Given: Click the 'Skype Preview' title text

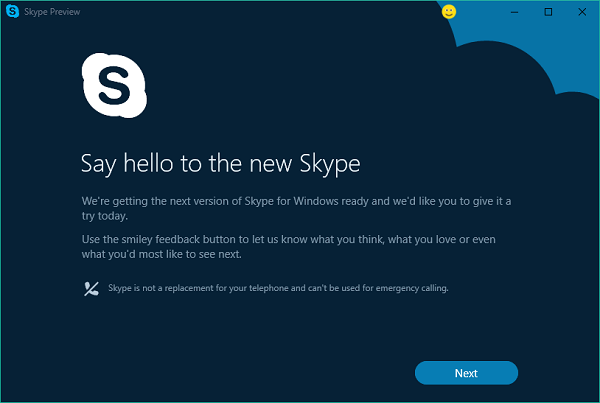Looking at the screenshot, I should (53, 12).
